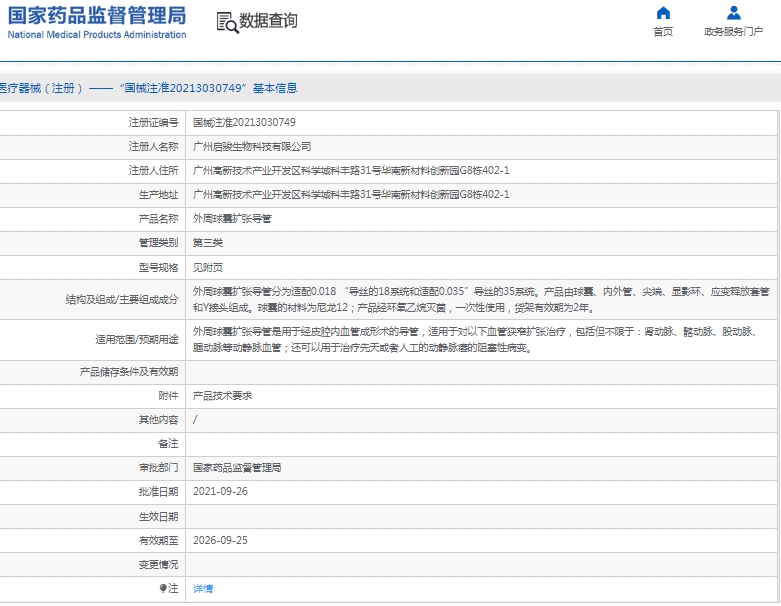Click the 首页 home link text
781x606 pixels.
(x=663, y=32)
